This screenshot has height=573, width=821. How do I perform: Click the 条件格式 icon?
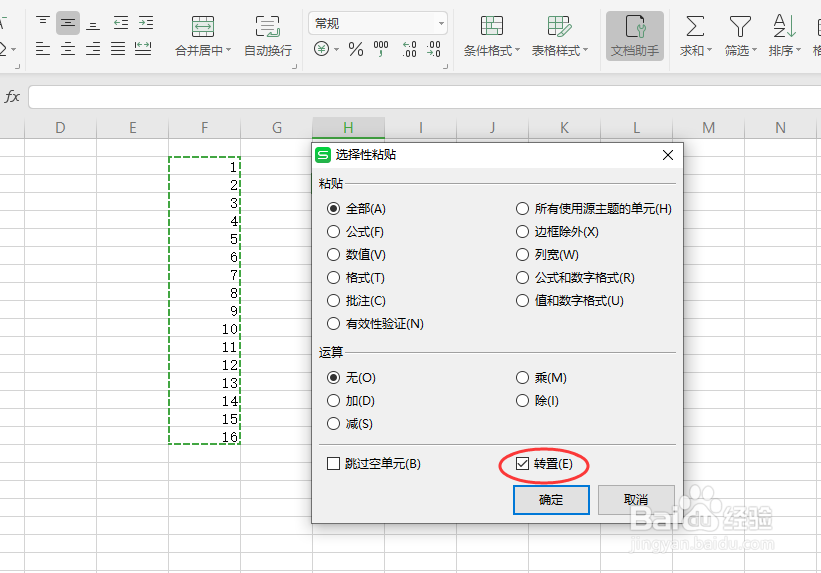(492, 26)
